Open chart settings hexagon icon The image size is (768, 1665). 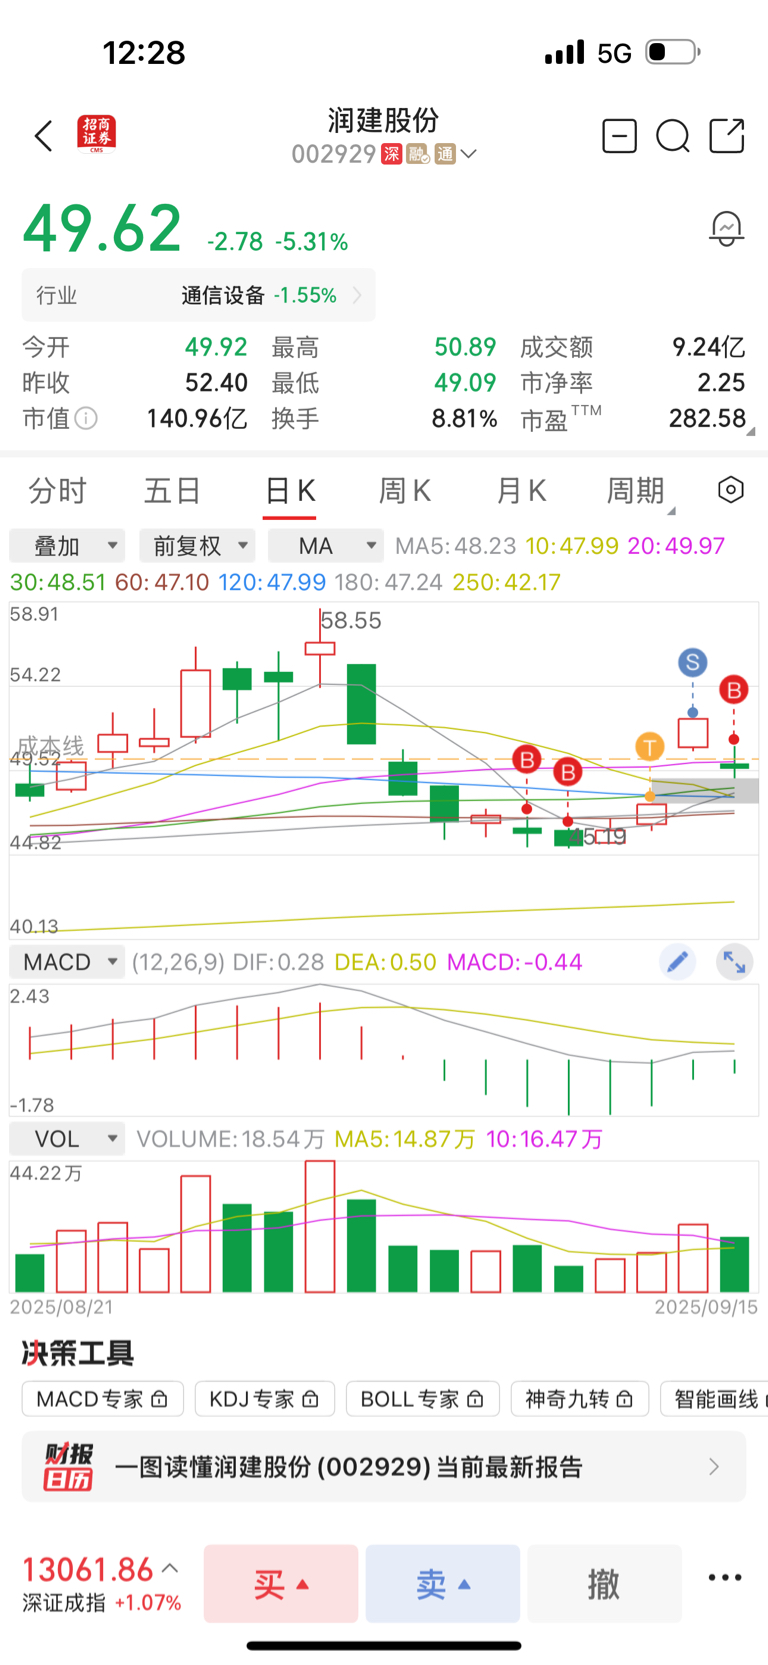(731, 490)
